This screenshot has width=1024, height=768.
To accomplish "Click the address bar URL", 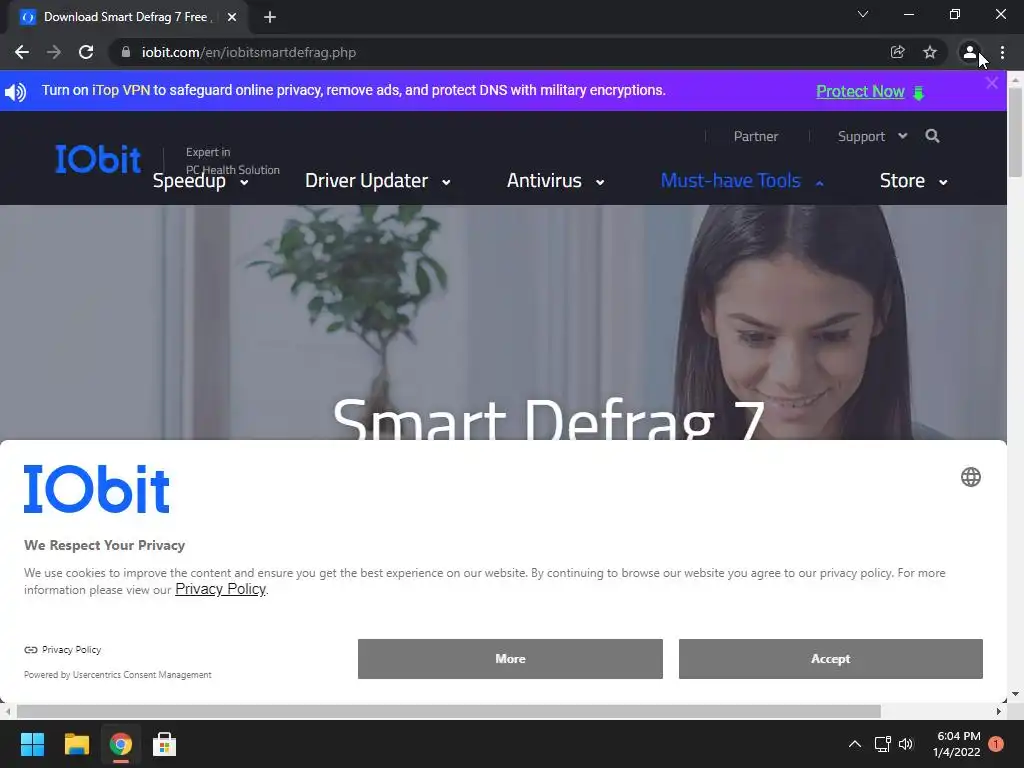I will pyautogui.click(x=249, y=52).
